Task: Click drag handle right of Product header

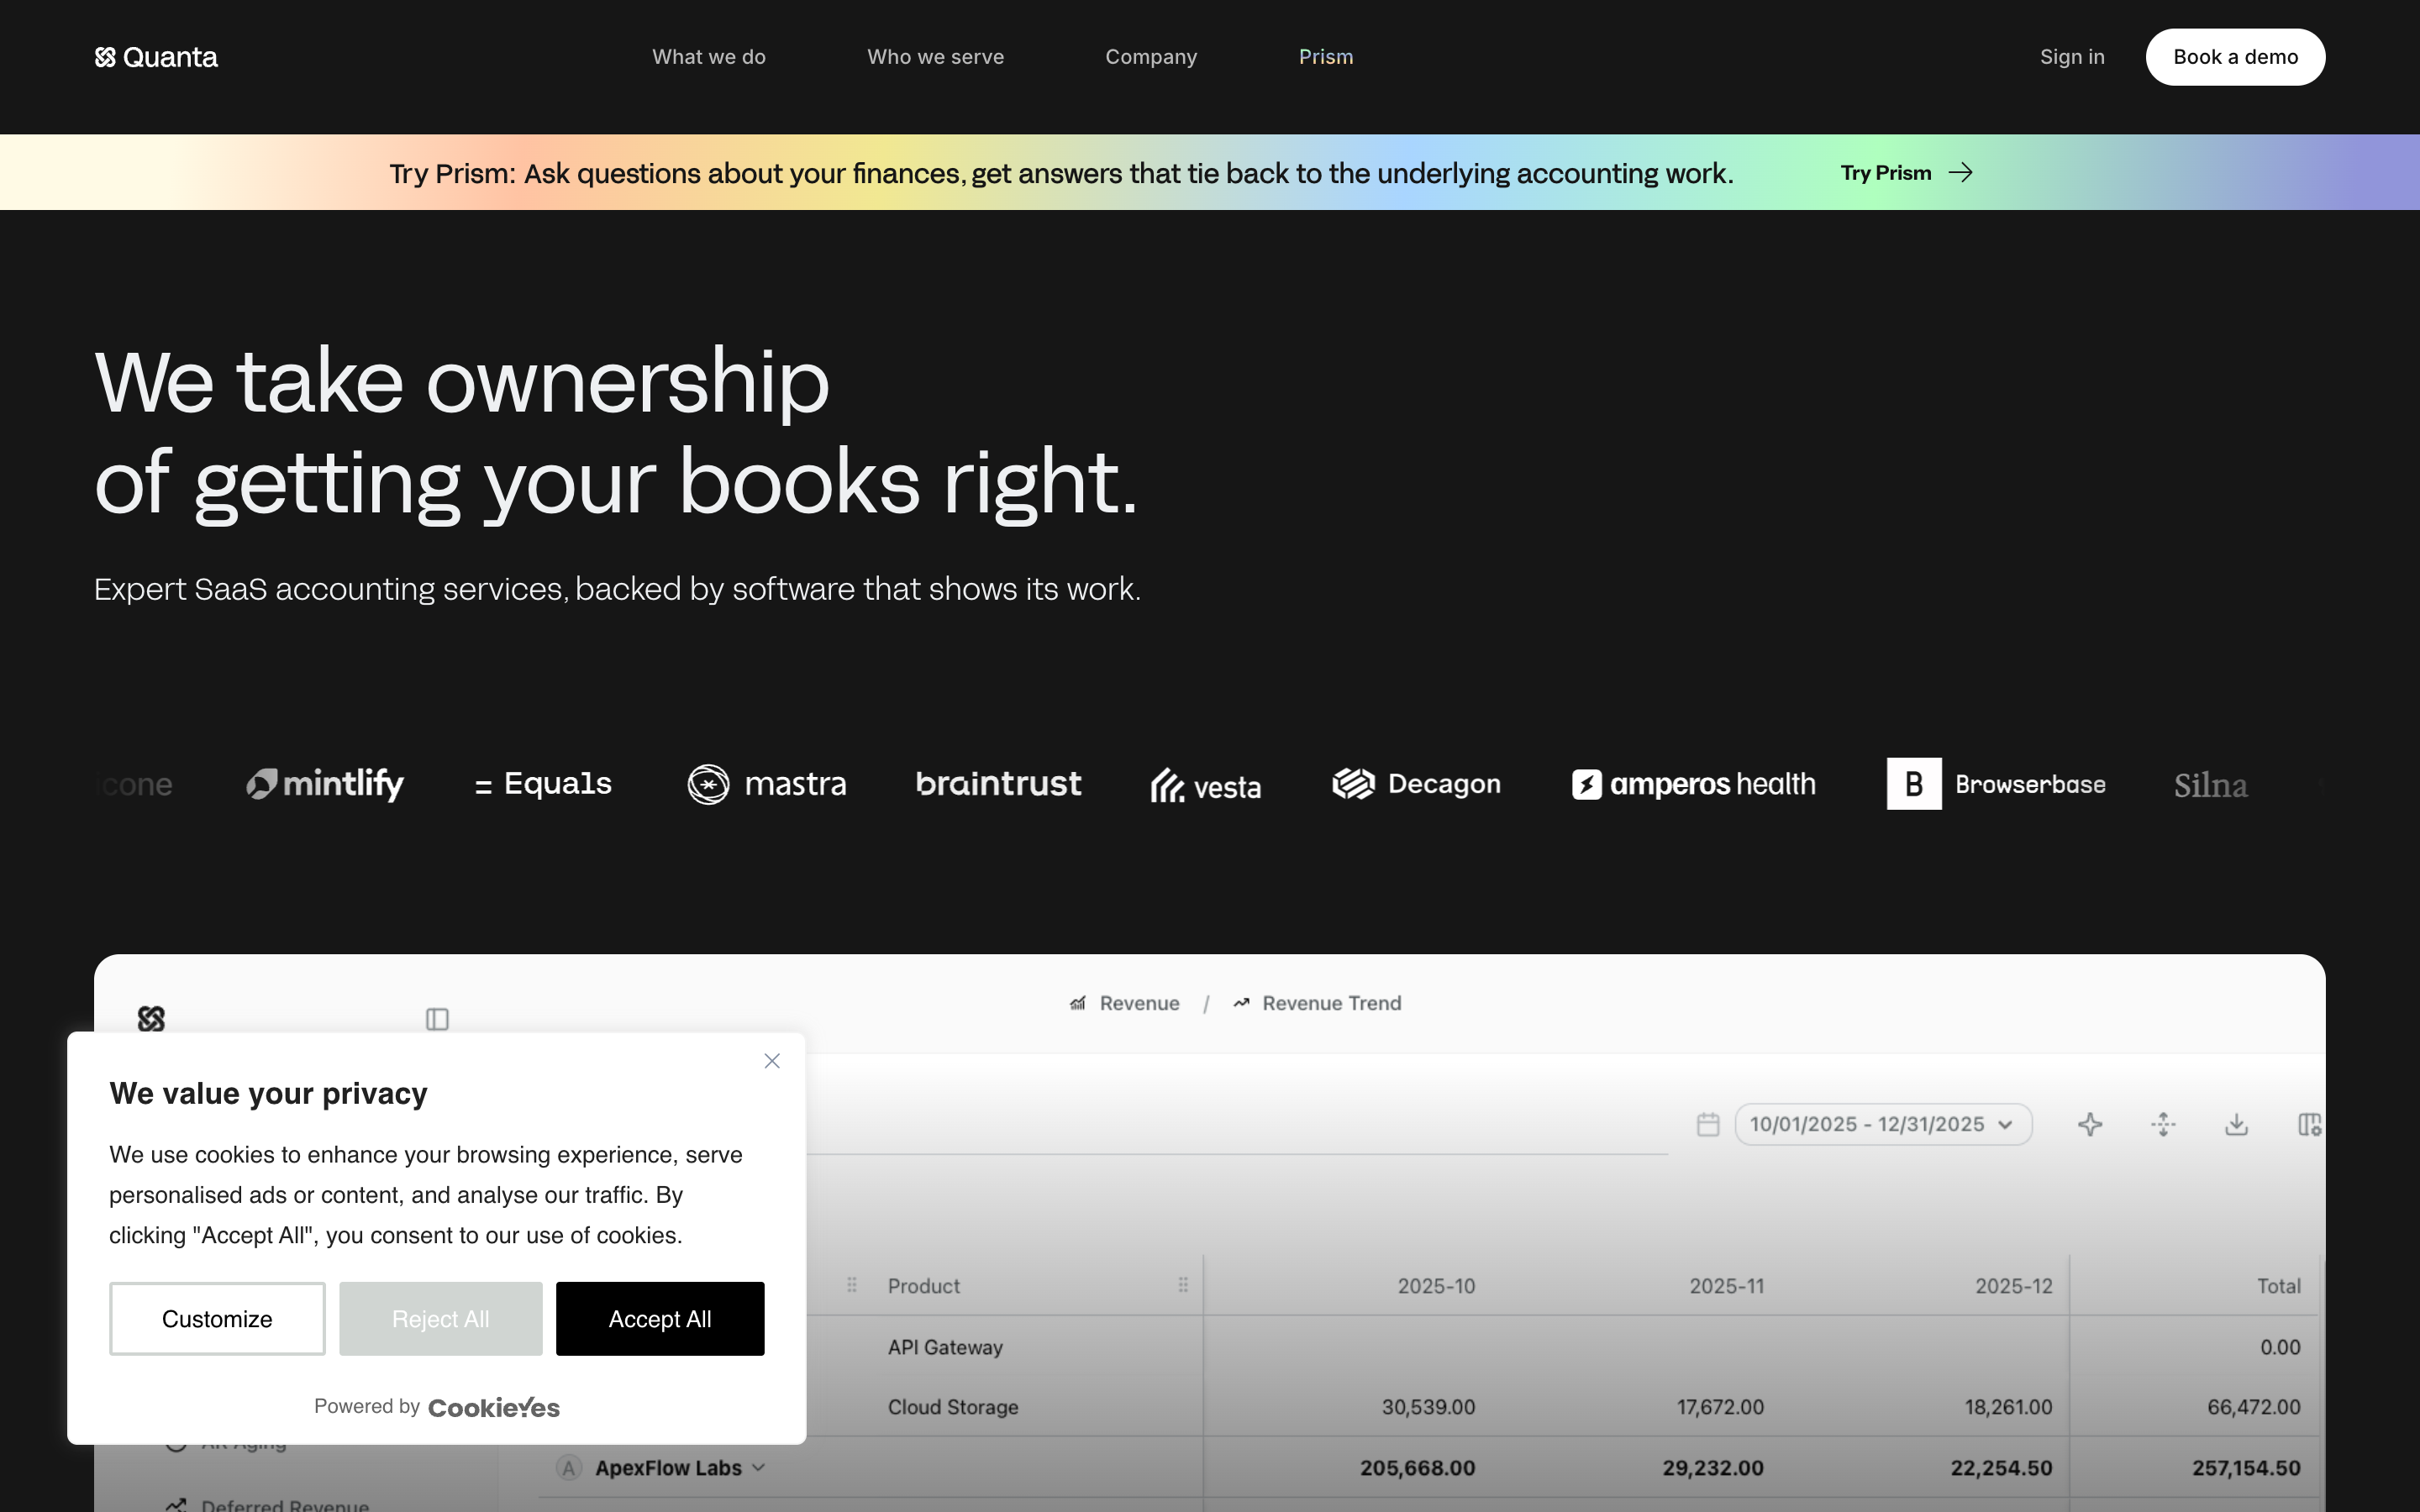Action: [1183, 1285]
